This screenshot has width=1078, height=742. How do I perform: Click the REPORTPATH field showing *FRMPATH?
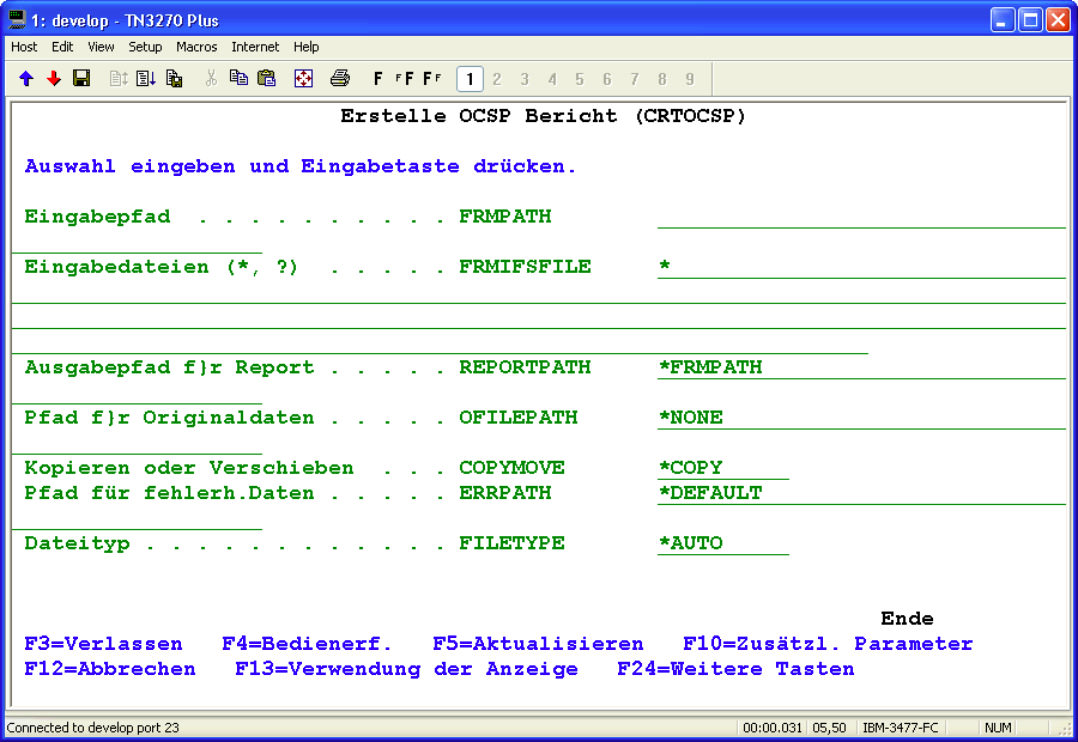pos(860,367)
